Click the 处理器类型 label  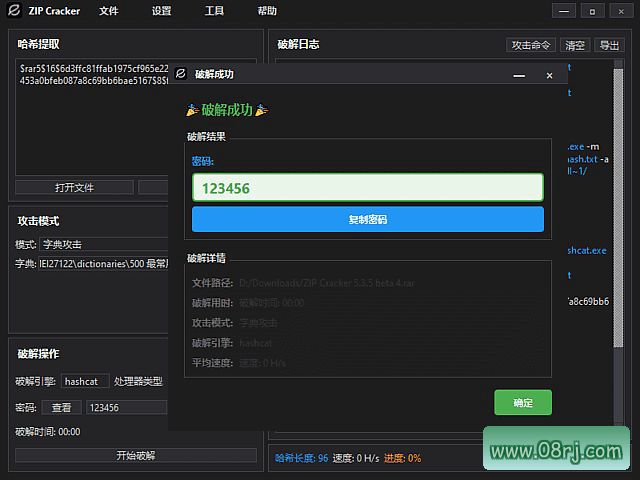138,381
